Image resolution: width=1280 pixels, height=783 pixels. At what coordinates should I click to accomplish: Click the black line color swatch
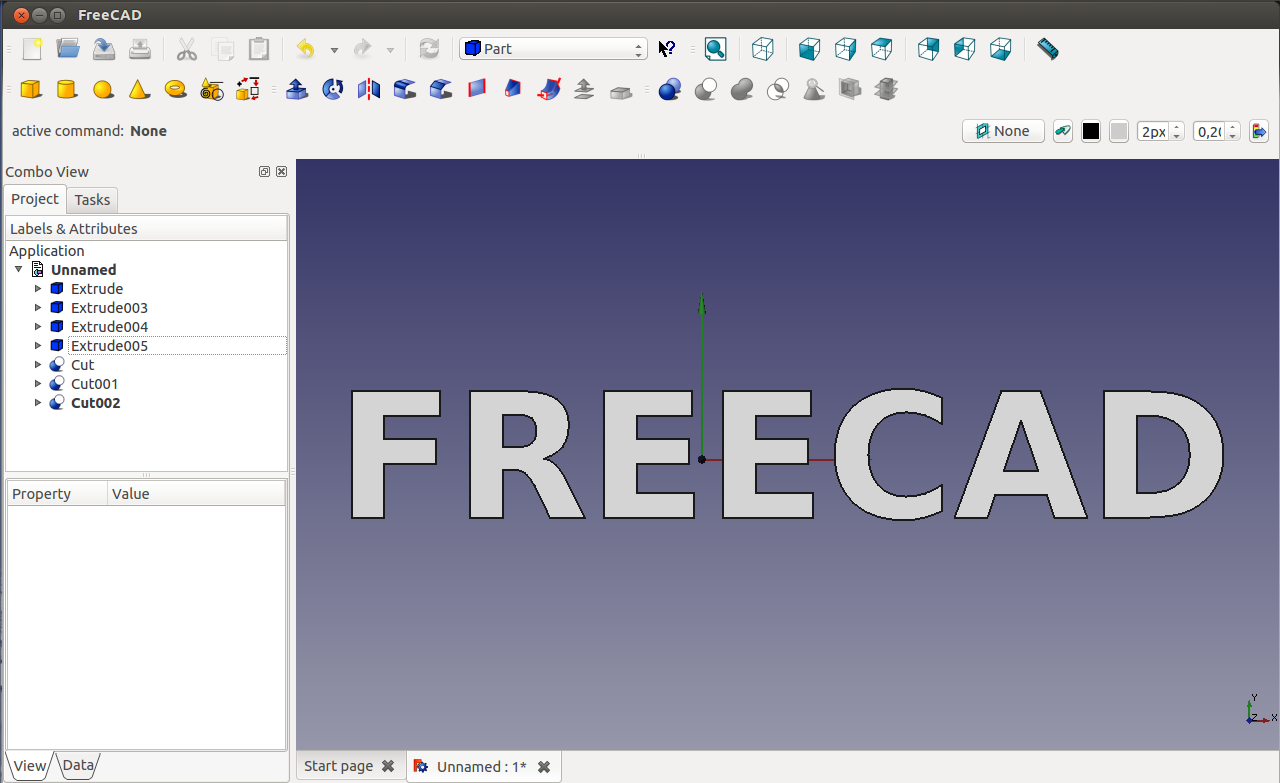[1091, 131]
